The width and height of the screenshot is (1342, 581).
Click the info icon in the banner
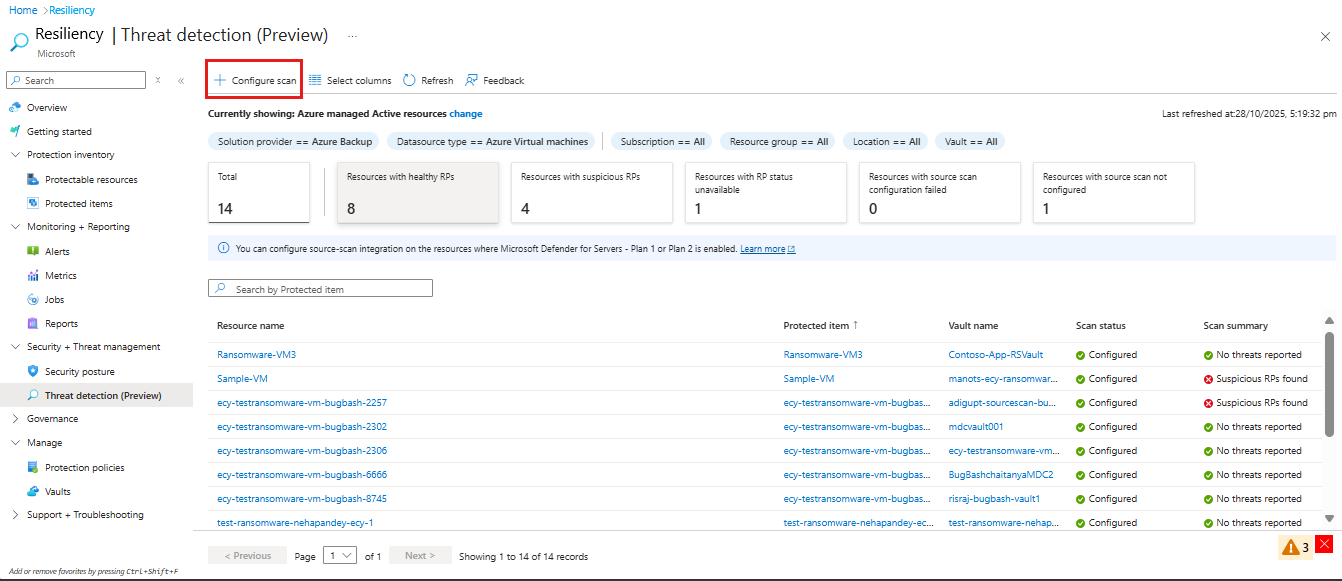point(222,248)
